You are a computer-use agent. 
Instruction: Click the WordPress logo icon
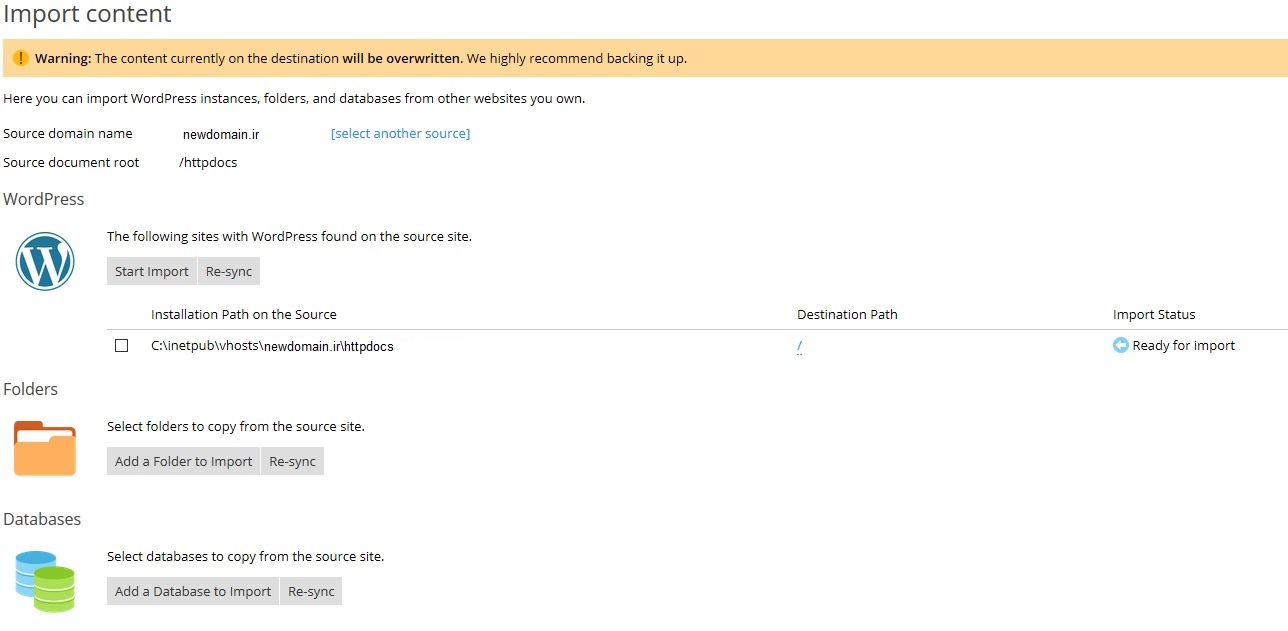(45, 262)
